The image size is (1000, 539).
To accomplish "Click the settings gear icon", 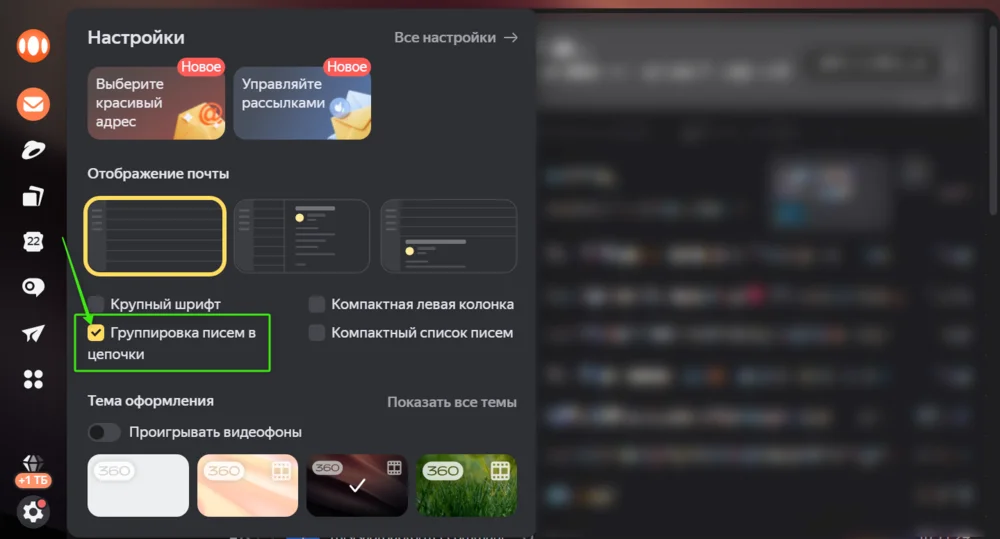I will pos(33,512).
